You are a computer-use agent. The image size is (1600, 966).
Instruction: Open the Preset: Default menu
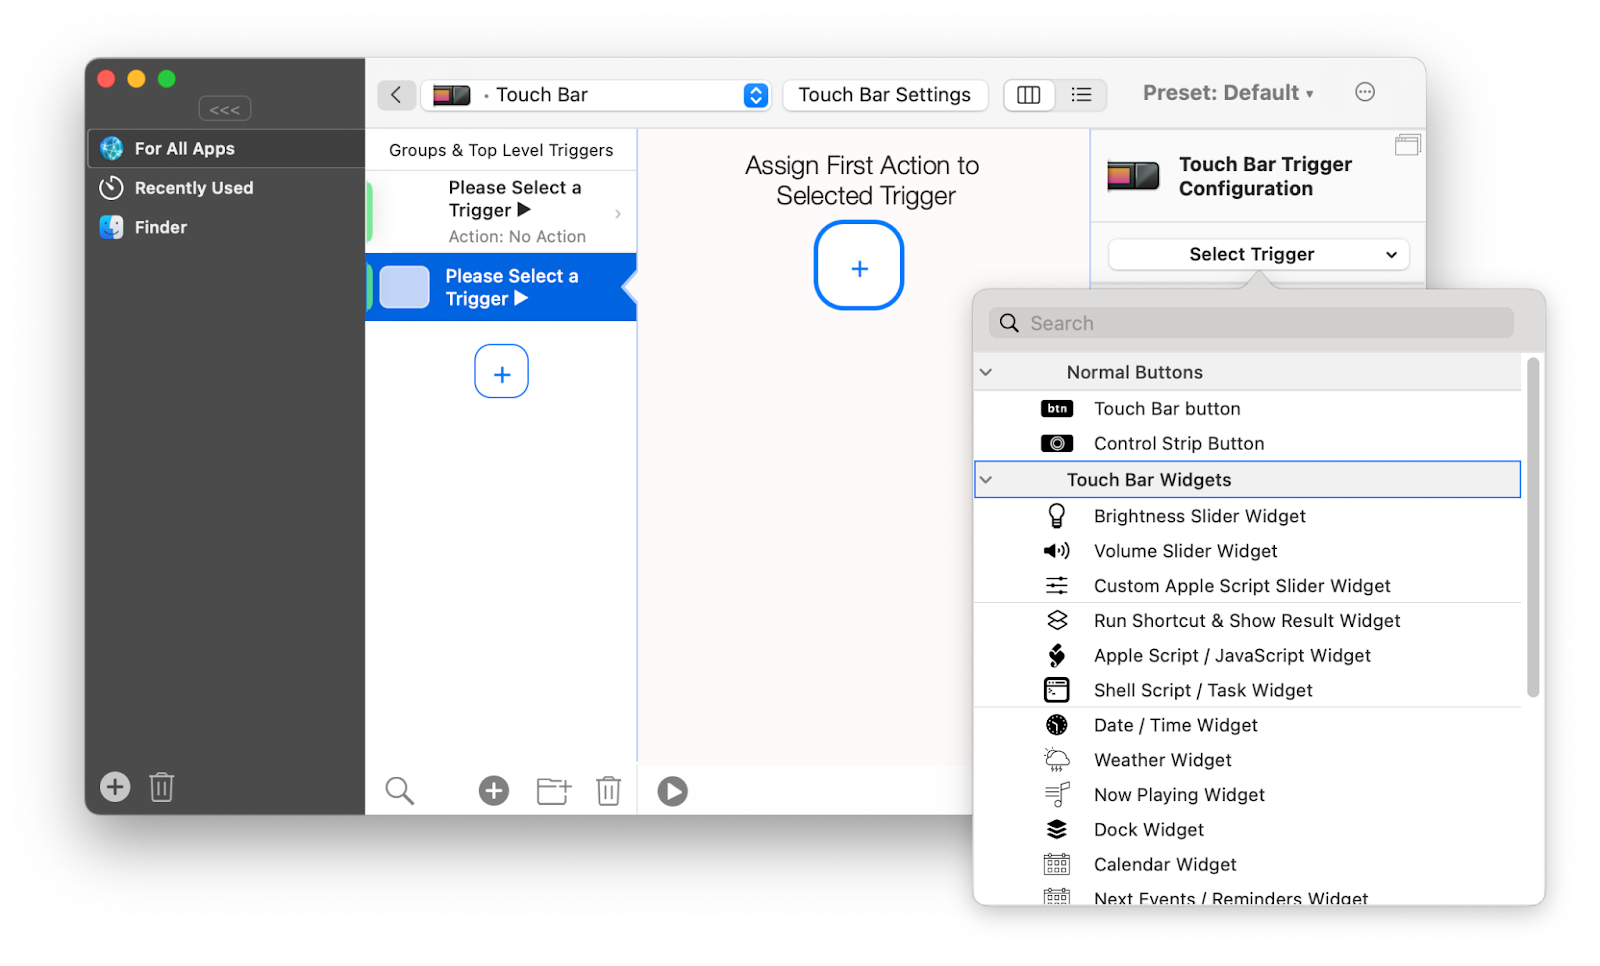pyautogui.click(x=1228, y=93)
